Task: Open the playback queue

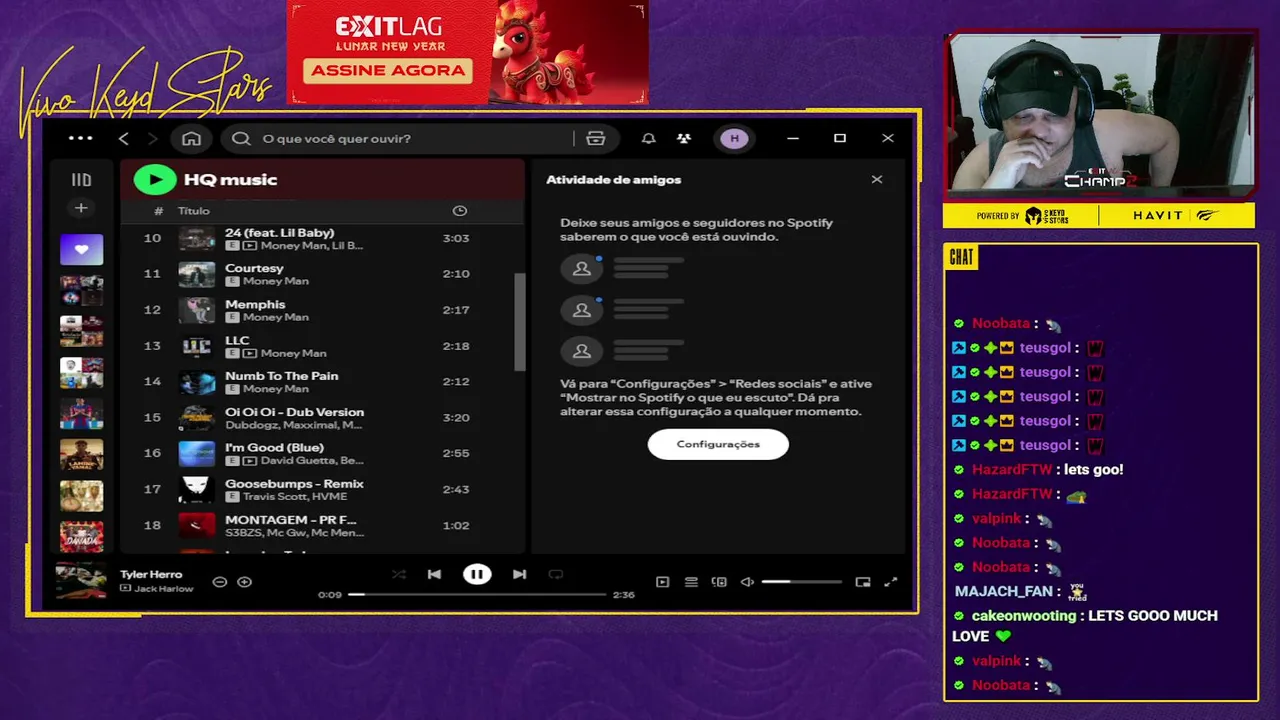Action: 691,582
